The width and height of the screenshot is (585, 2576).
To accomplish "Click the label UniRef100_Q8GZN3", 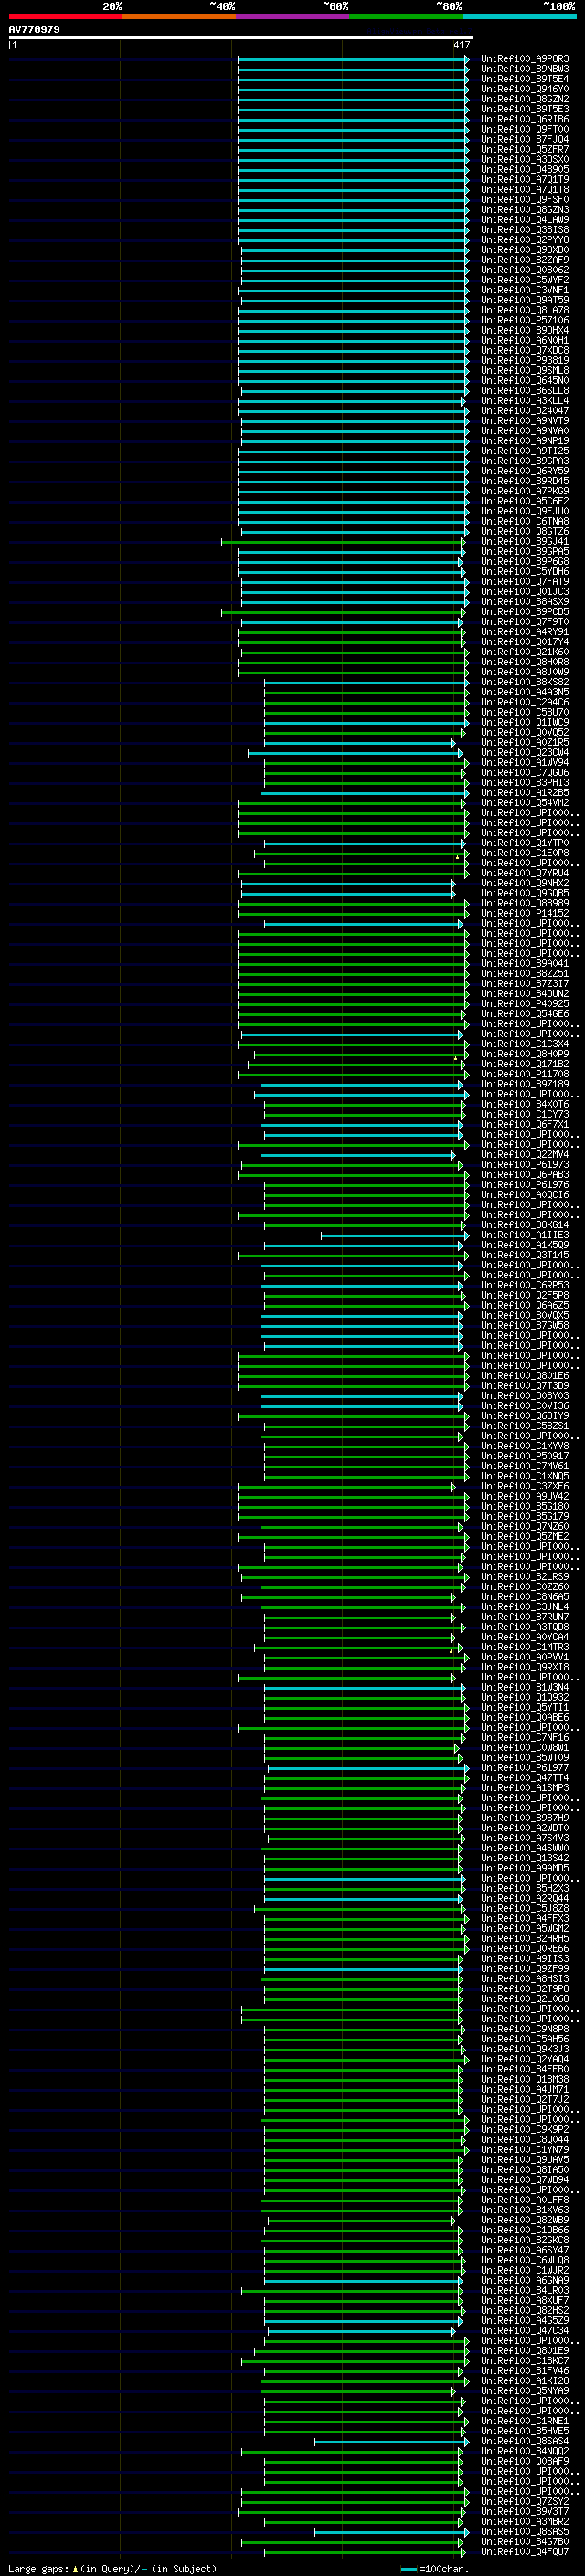I will point(525,209).
